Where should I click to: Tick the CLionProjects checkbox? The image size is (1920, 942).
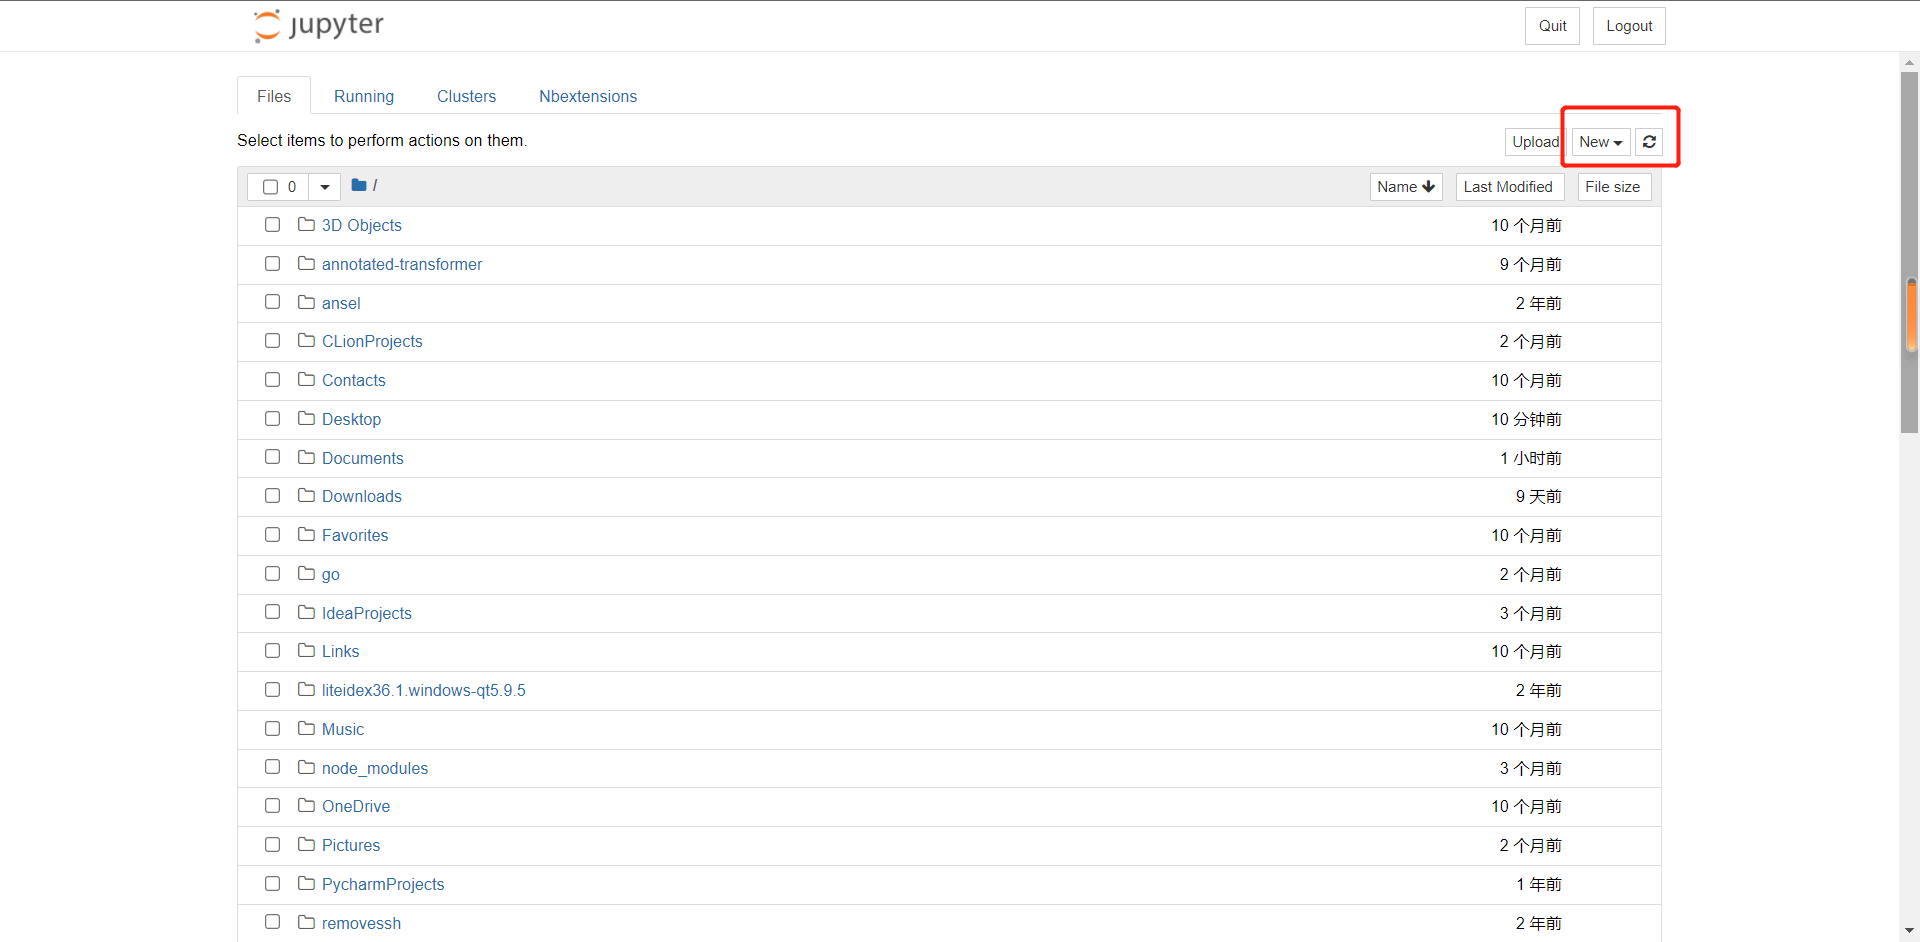272,341
